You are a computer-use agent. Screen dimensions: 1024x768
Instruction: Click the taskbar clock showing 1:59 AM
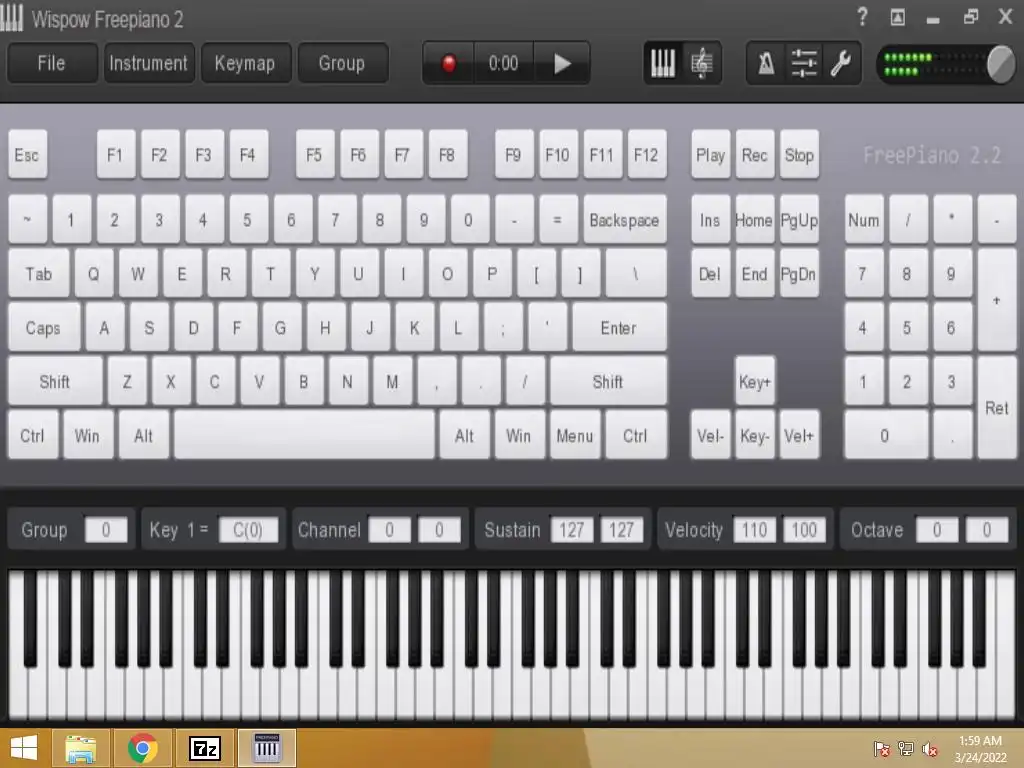(980, 749)
